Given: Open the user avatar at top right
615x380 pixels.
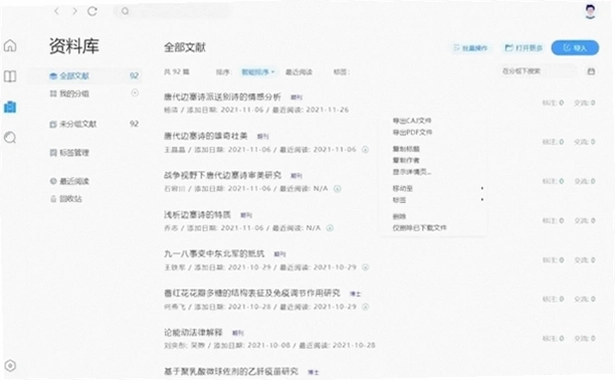Looking at the screenshot, I should [590, 11].
